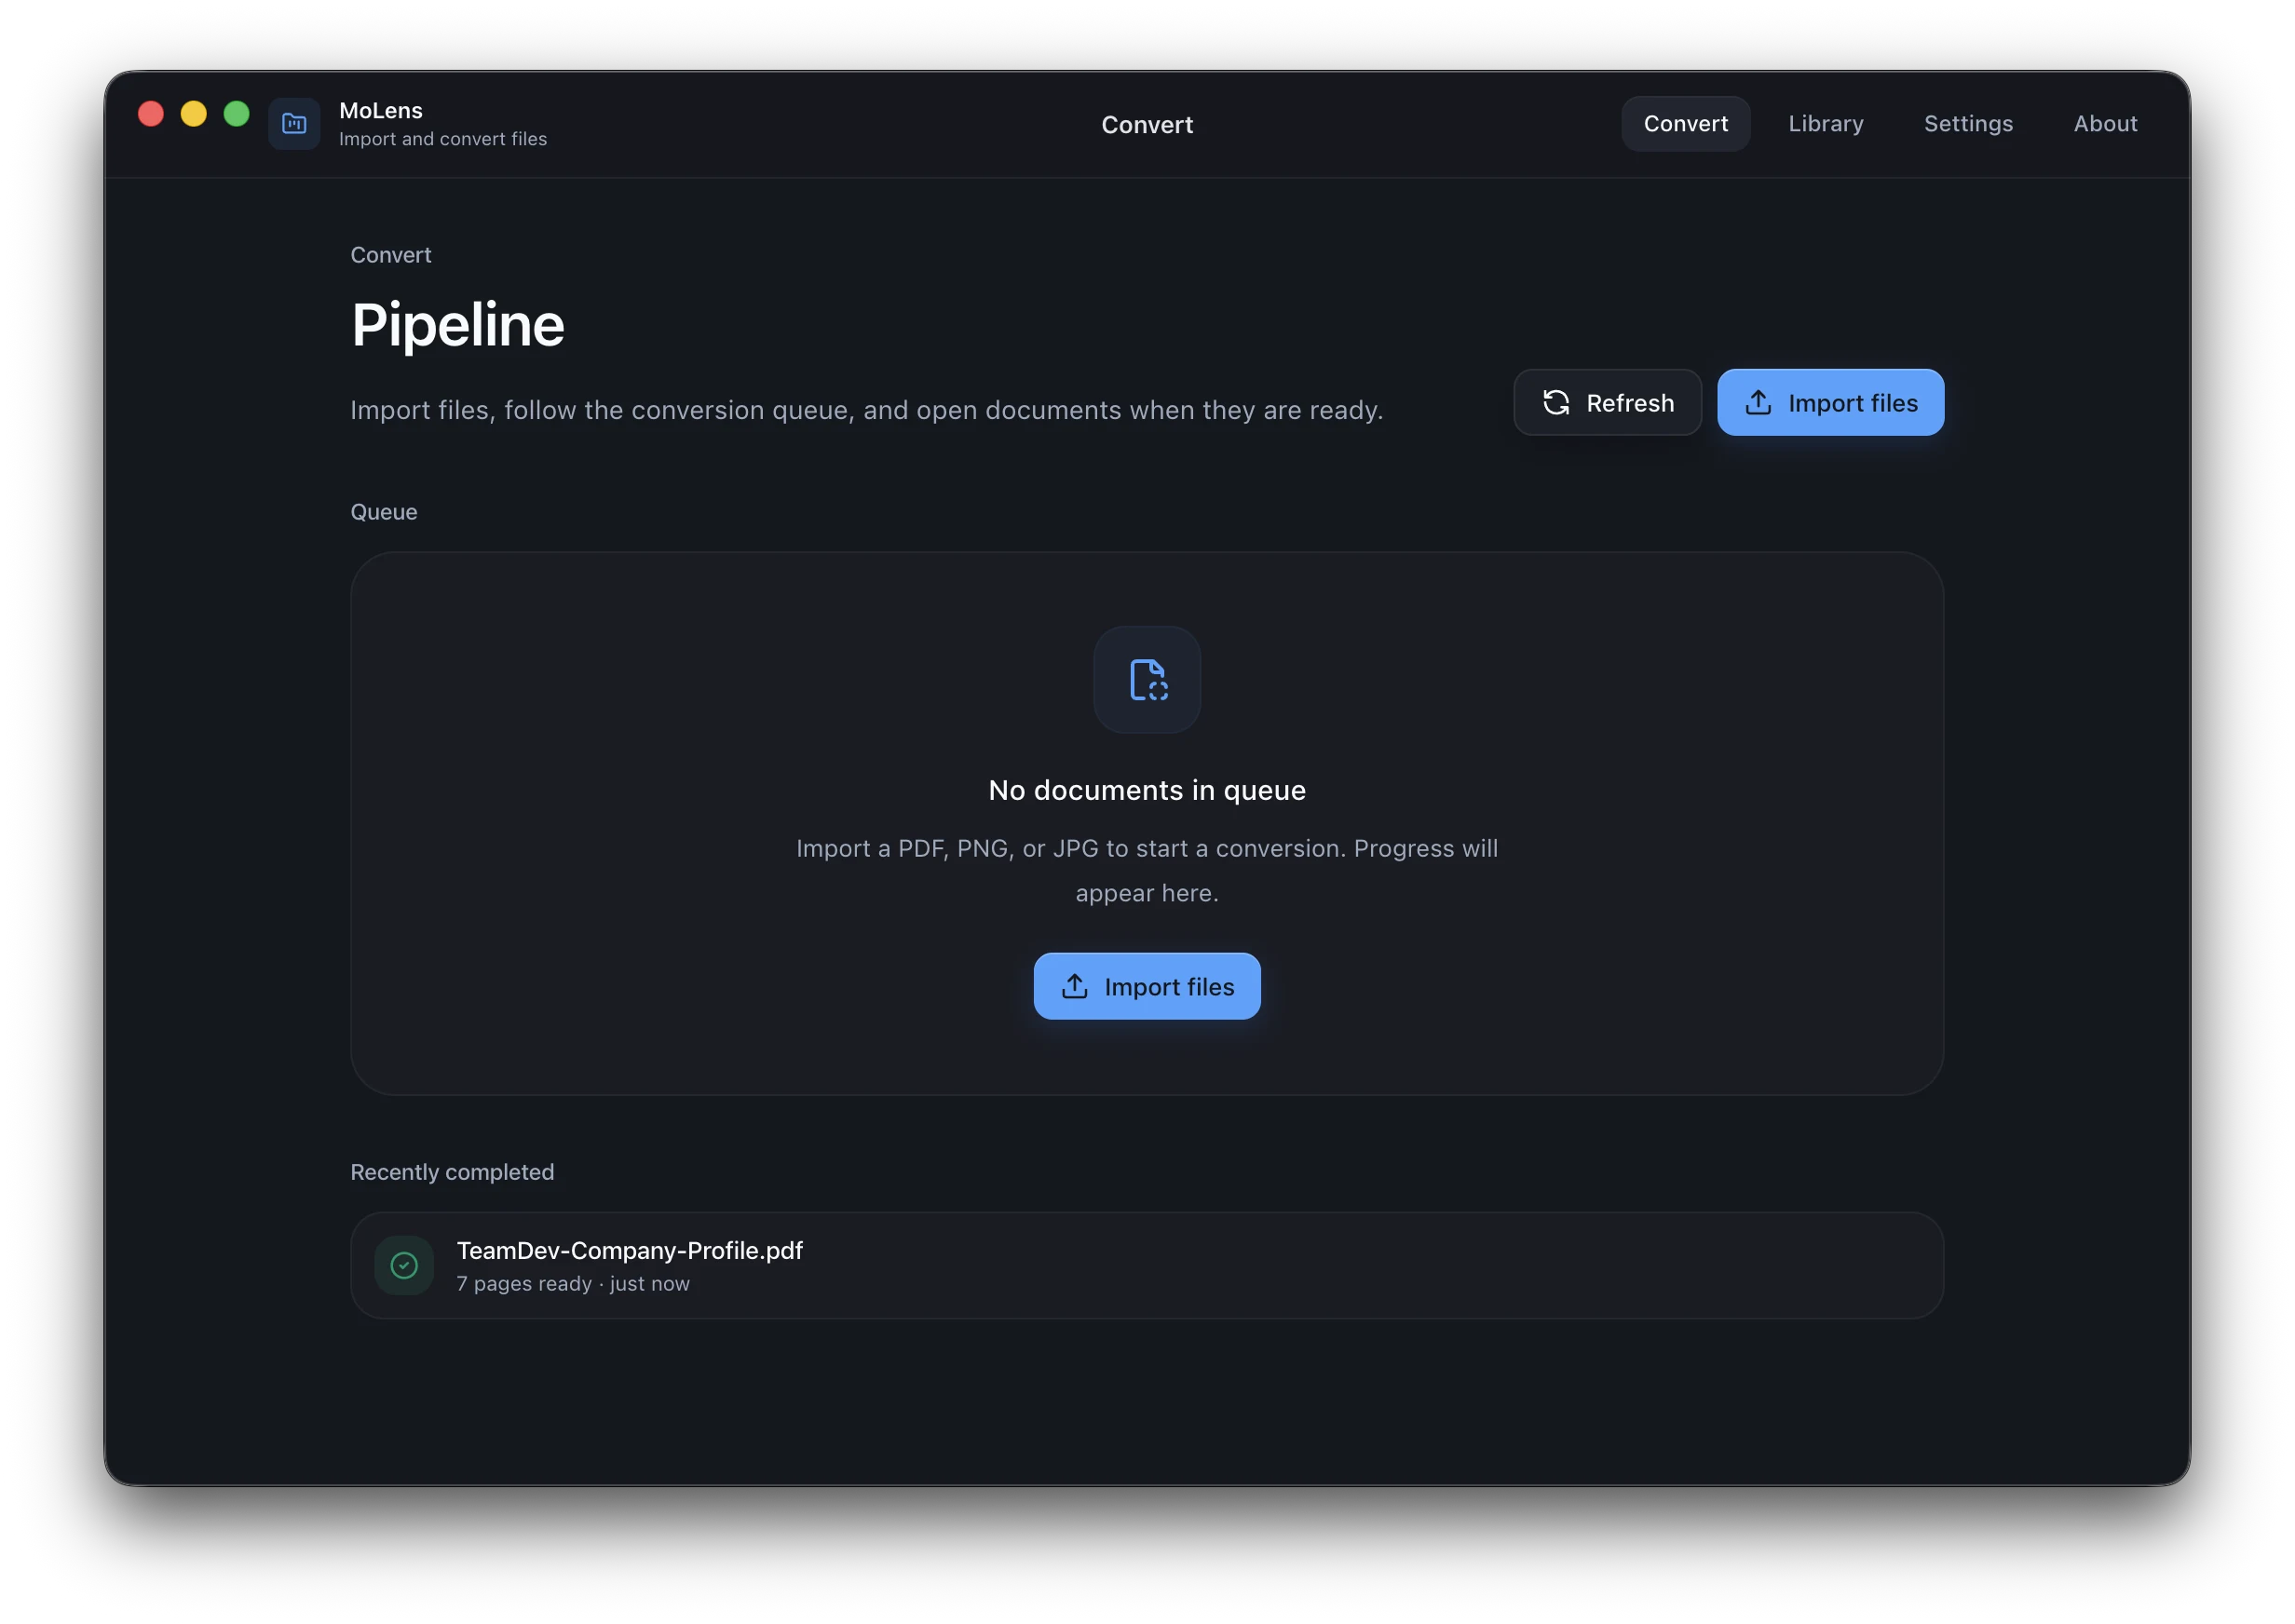This screenshot has width=2295, height=1624.
Task: Click Import files button beside Refresh
Action: coord(1830,403)
